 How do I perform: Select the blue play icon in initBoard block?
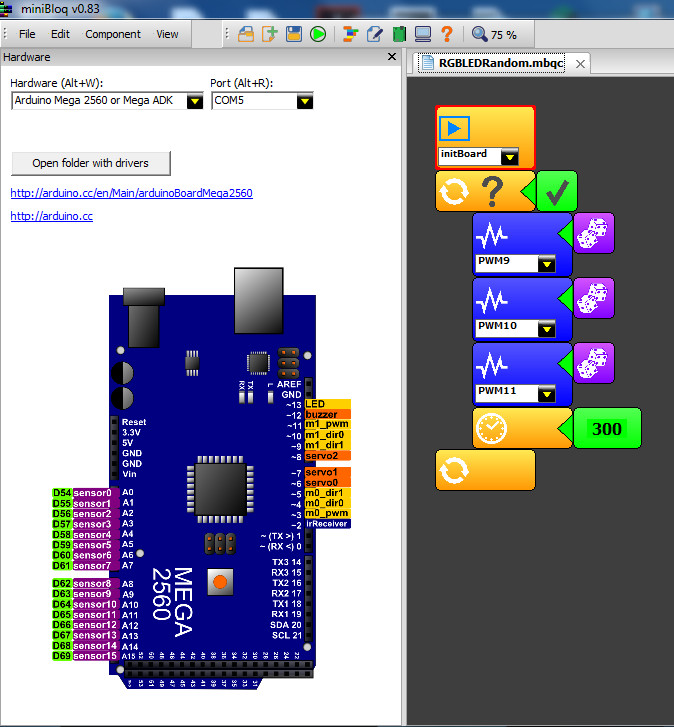tap(454, 128)
